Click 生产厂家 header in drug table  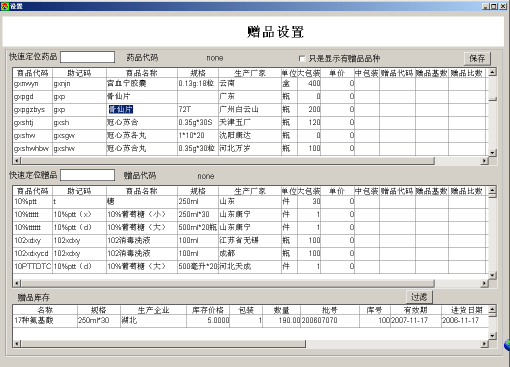pyautogui.click(x=250, y=73)
